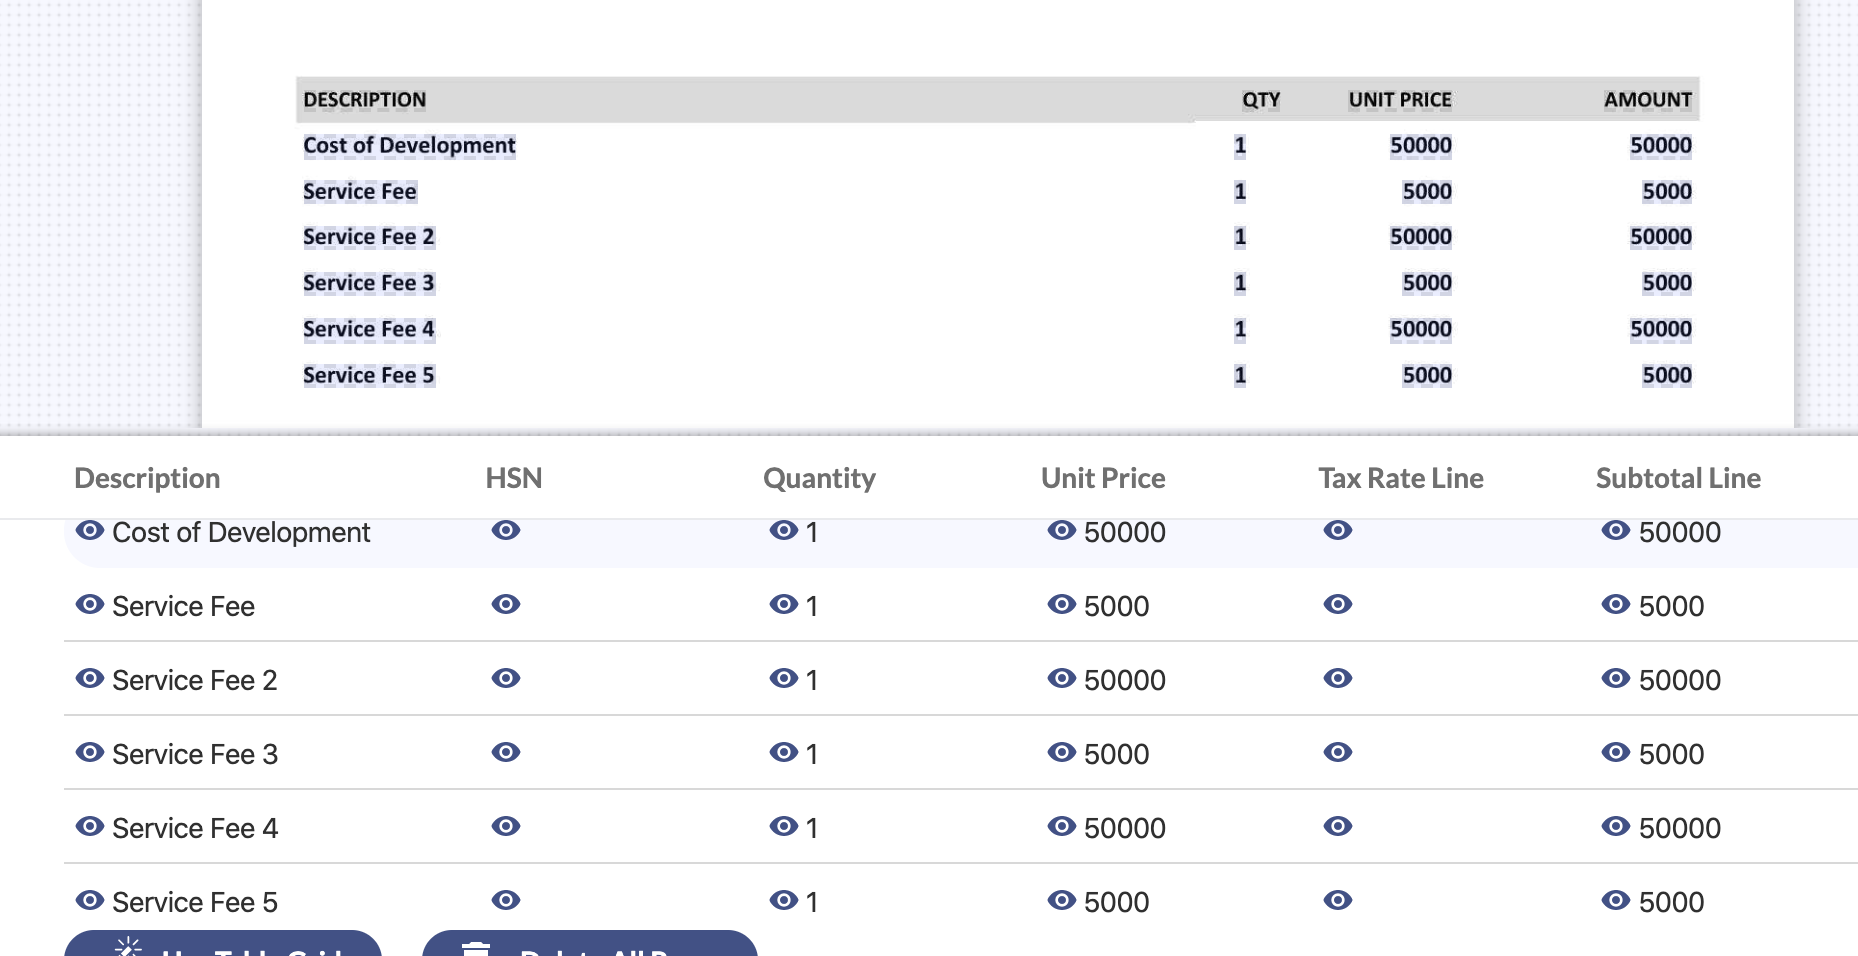
Task: Click the eye icon on Subtotal 5000 of Service Fee 5
Action: (x=1614, y=899)
